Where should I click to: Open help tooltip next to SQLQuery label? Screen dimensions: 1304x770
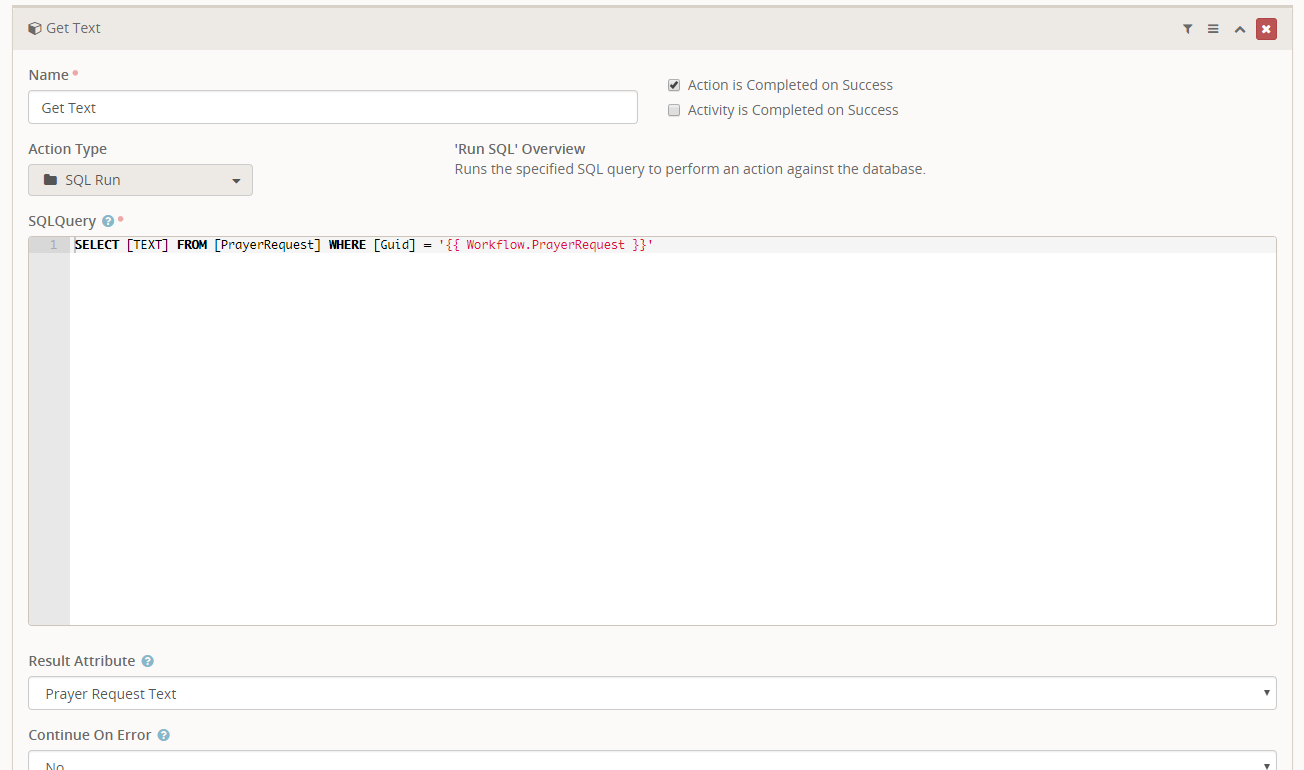(108, 221)
